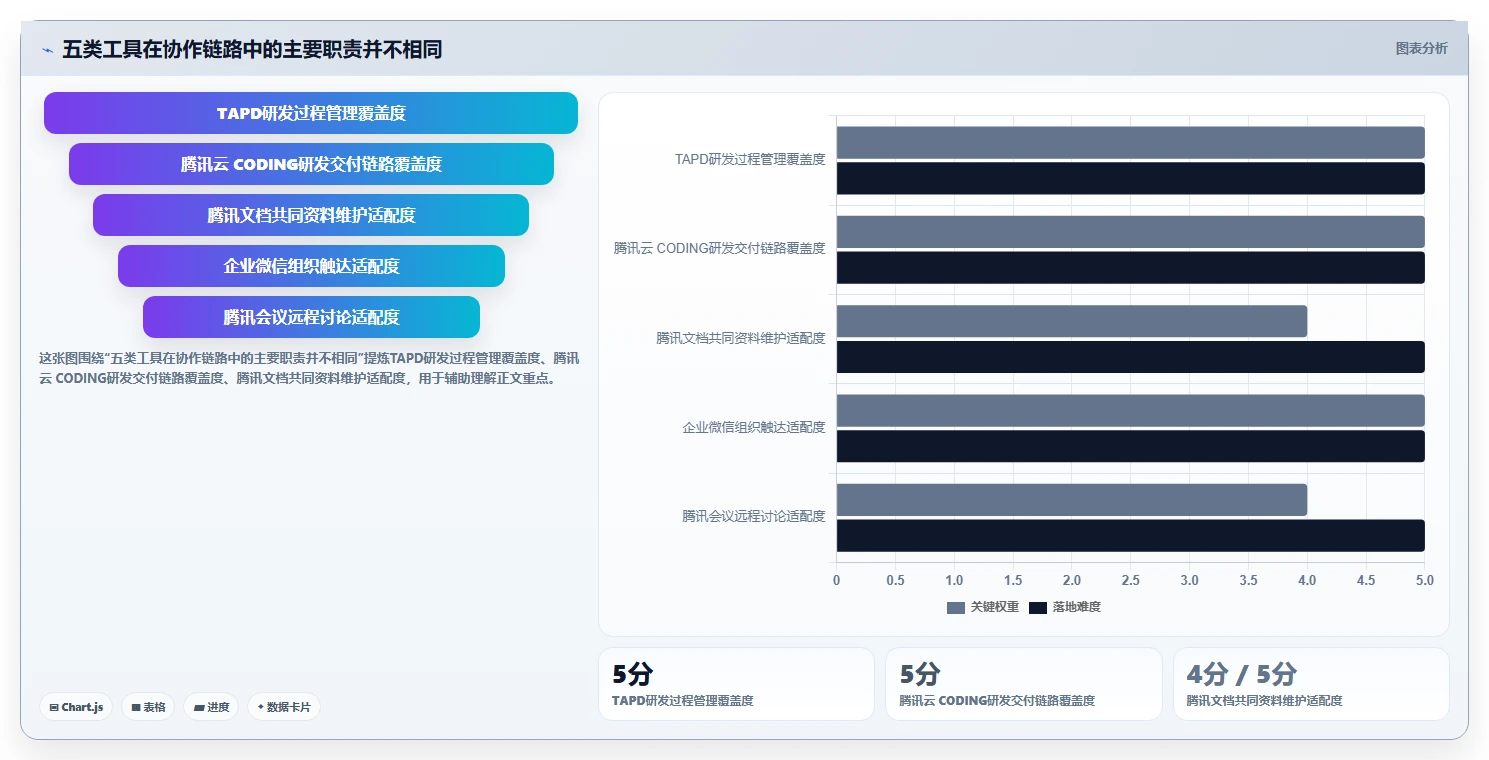Open the 5分 TAPD研发过程管理覆盖度 data card
Screen dimensions: 1489x760
coord(736,684)
